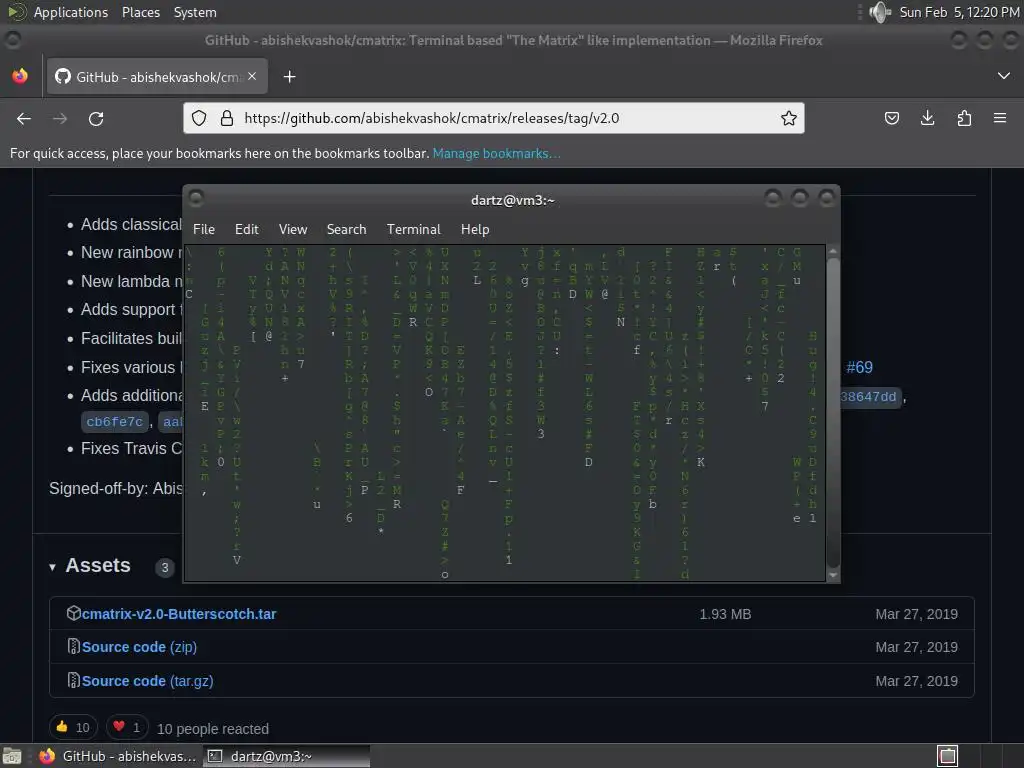Open the Terminal menu
1024x768 pixels.
[413, 229]
